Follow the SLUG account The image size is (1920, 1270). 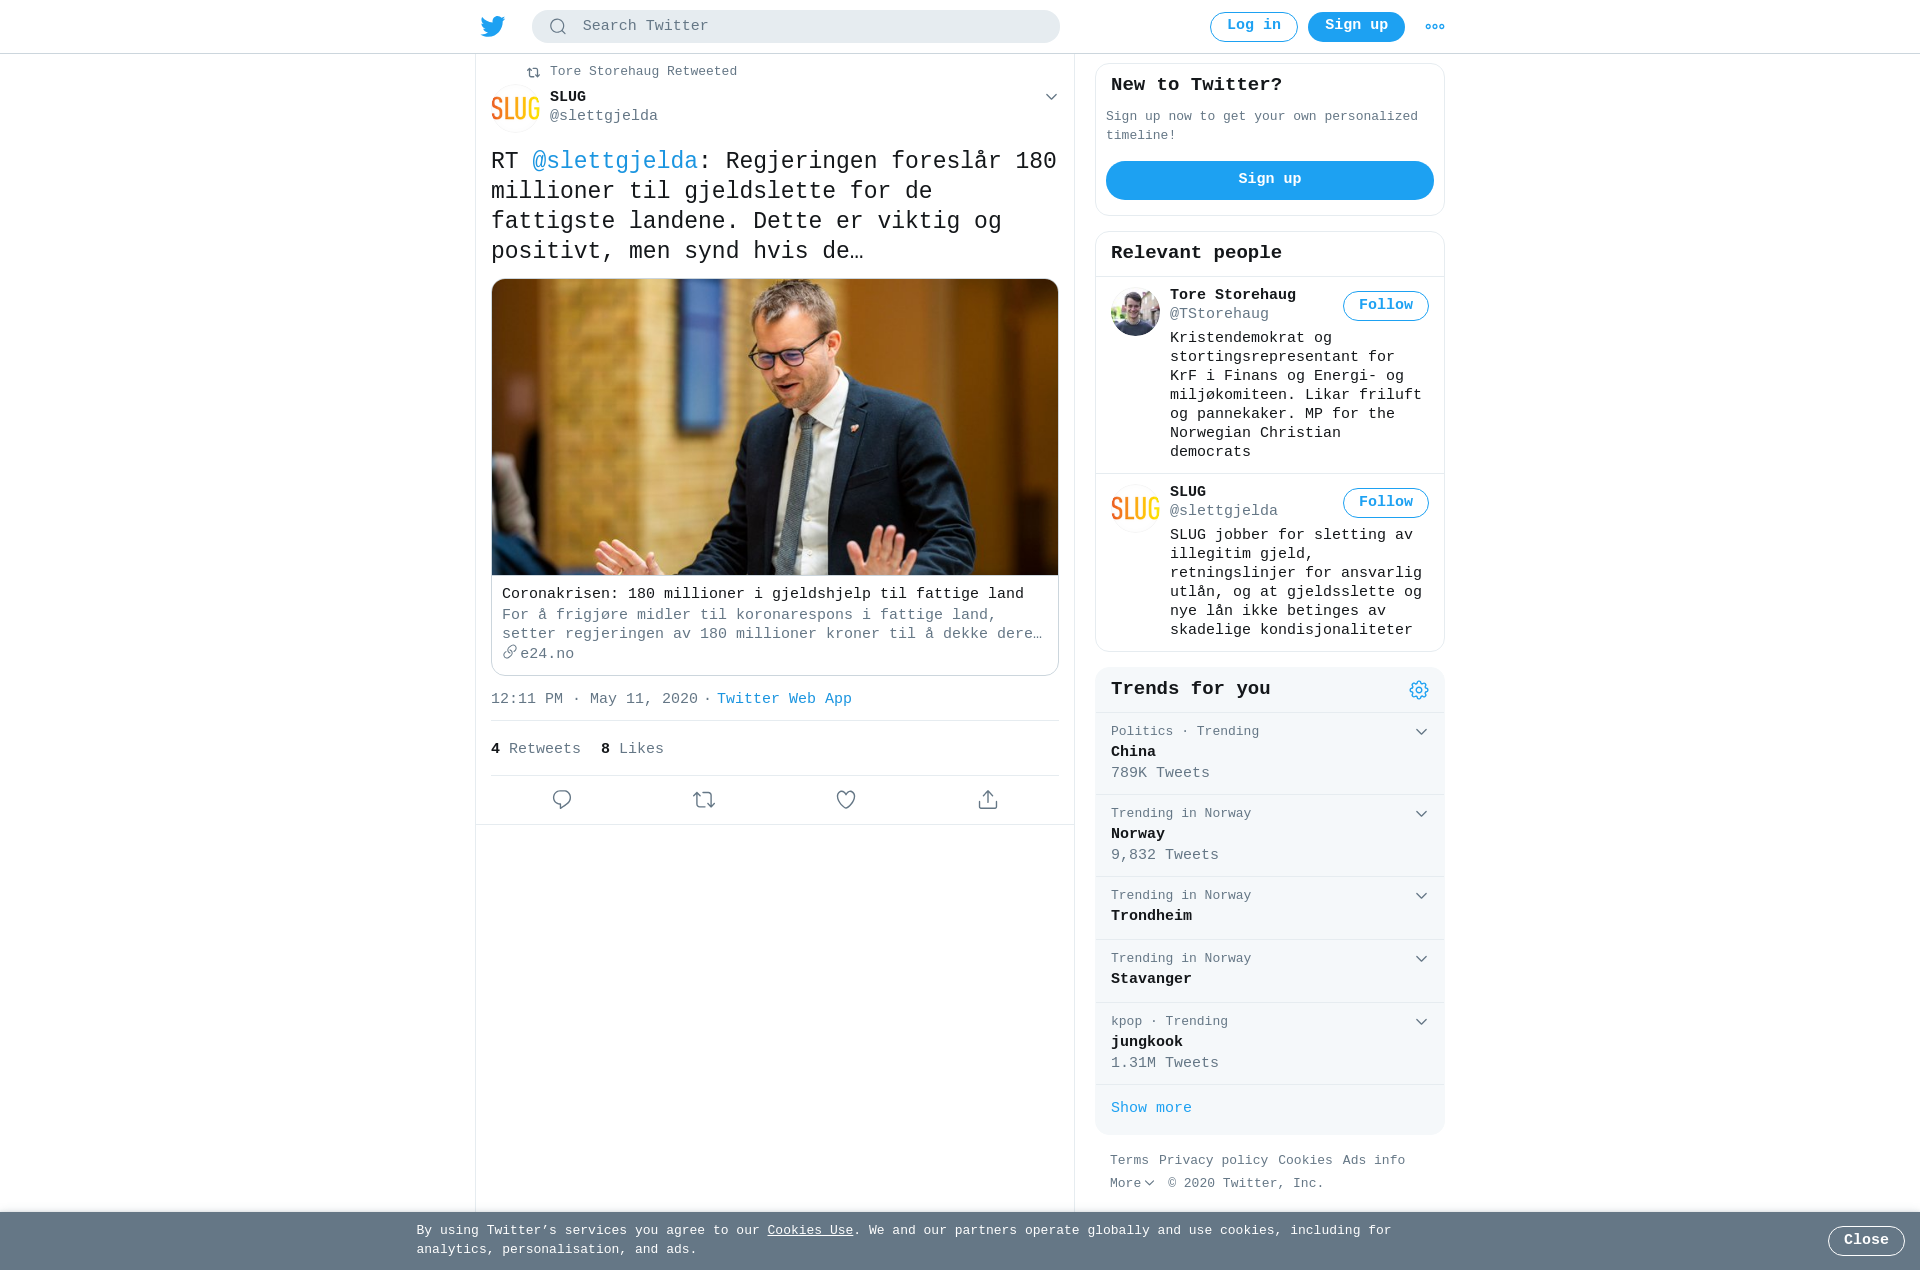(x=1385, y=503)
